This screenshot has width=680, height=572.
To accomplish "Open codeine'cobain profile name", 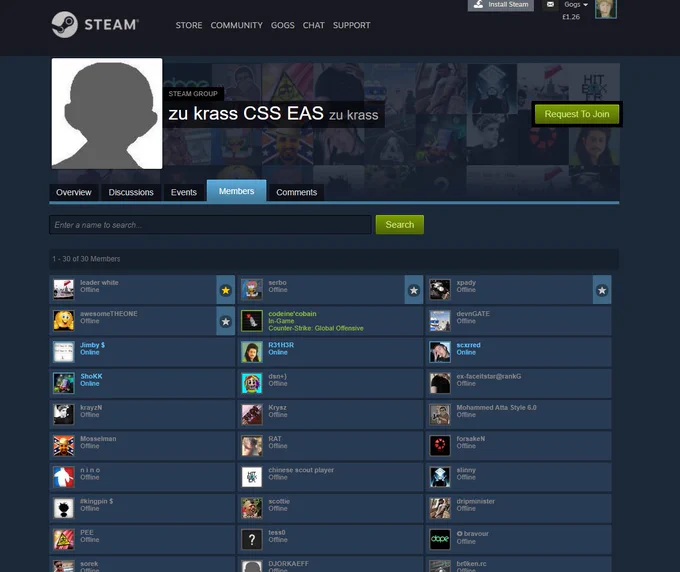I will [292, 314].
